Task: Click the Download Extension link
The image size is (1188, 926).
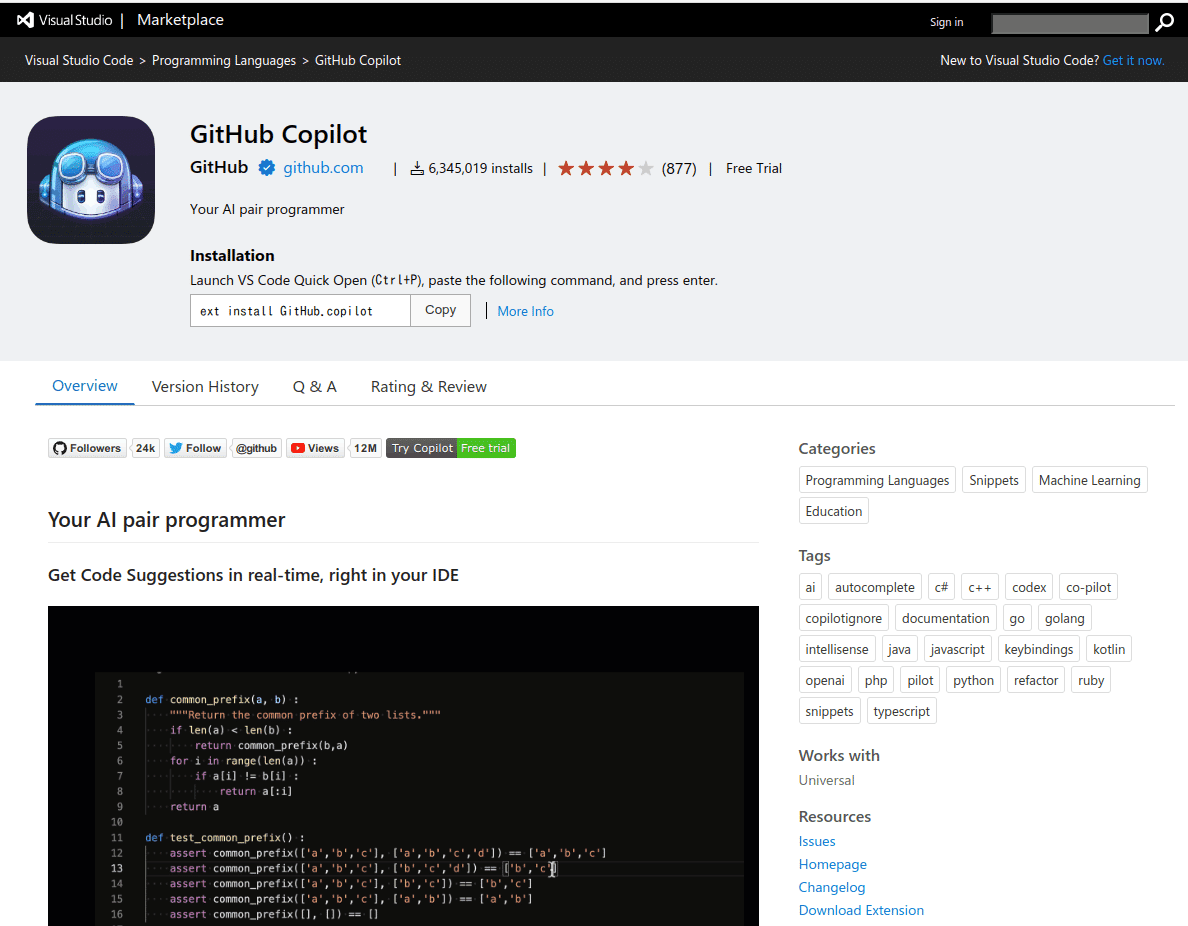Action: [x=861, y=910]
